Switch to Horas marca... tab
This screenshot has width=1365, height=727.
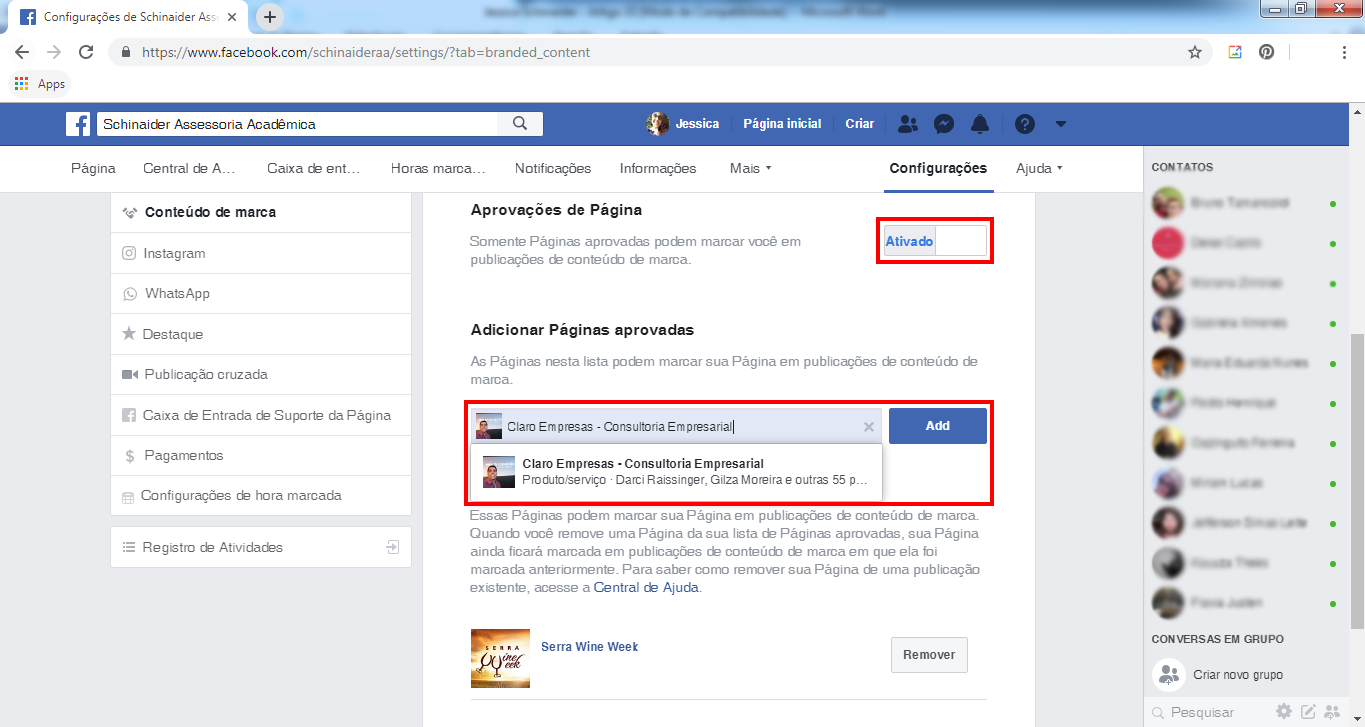pyautogui.click(x=438, y=168)
